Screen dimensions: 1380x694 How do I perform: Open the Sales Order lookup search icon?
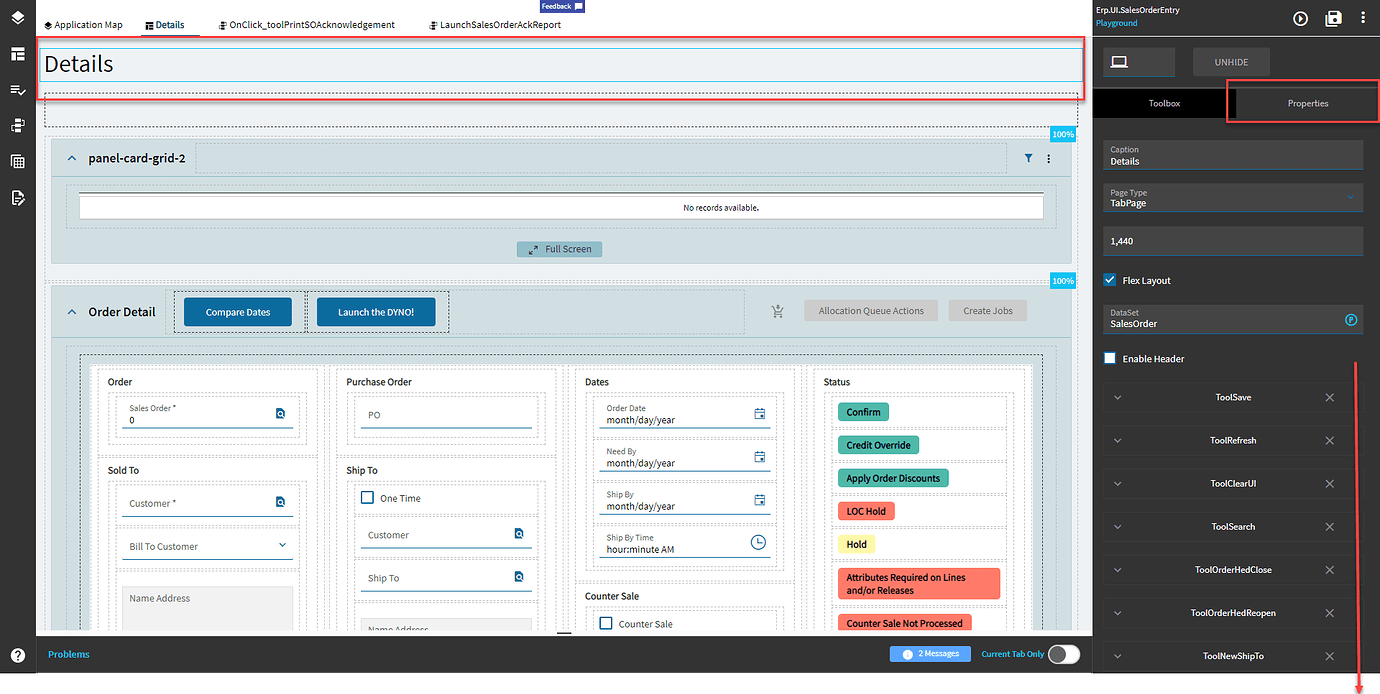(281, 413)
